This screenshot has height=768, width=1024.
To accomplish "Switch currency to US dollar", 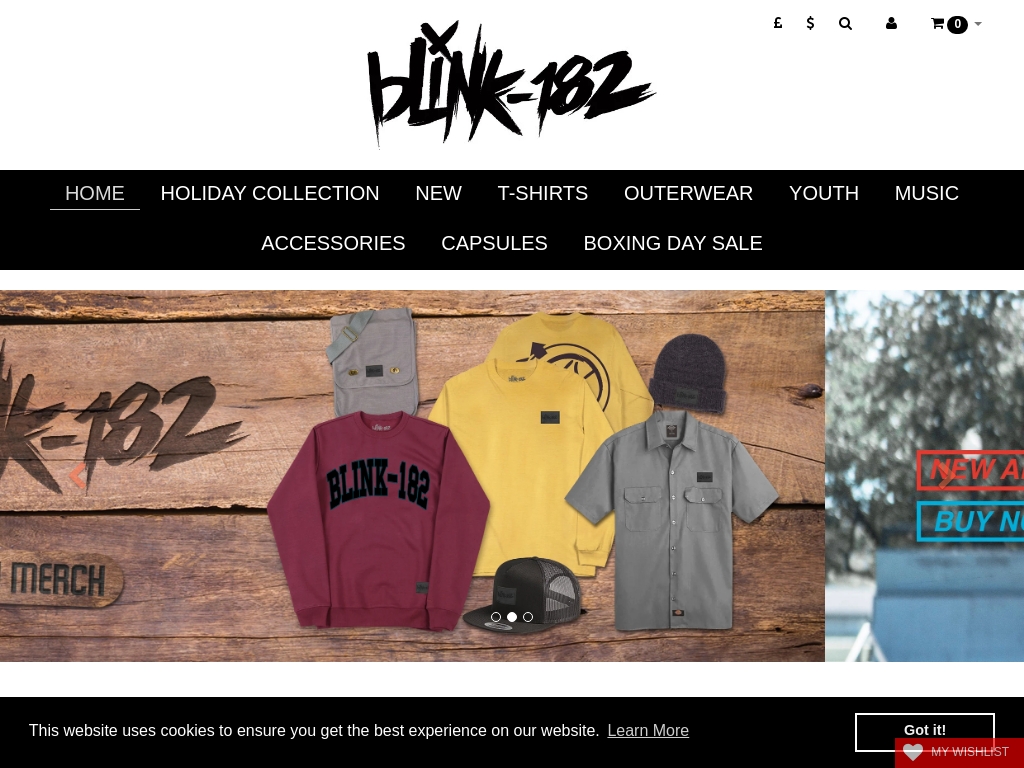I will (810, 24).
